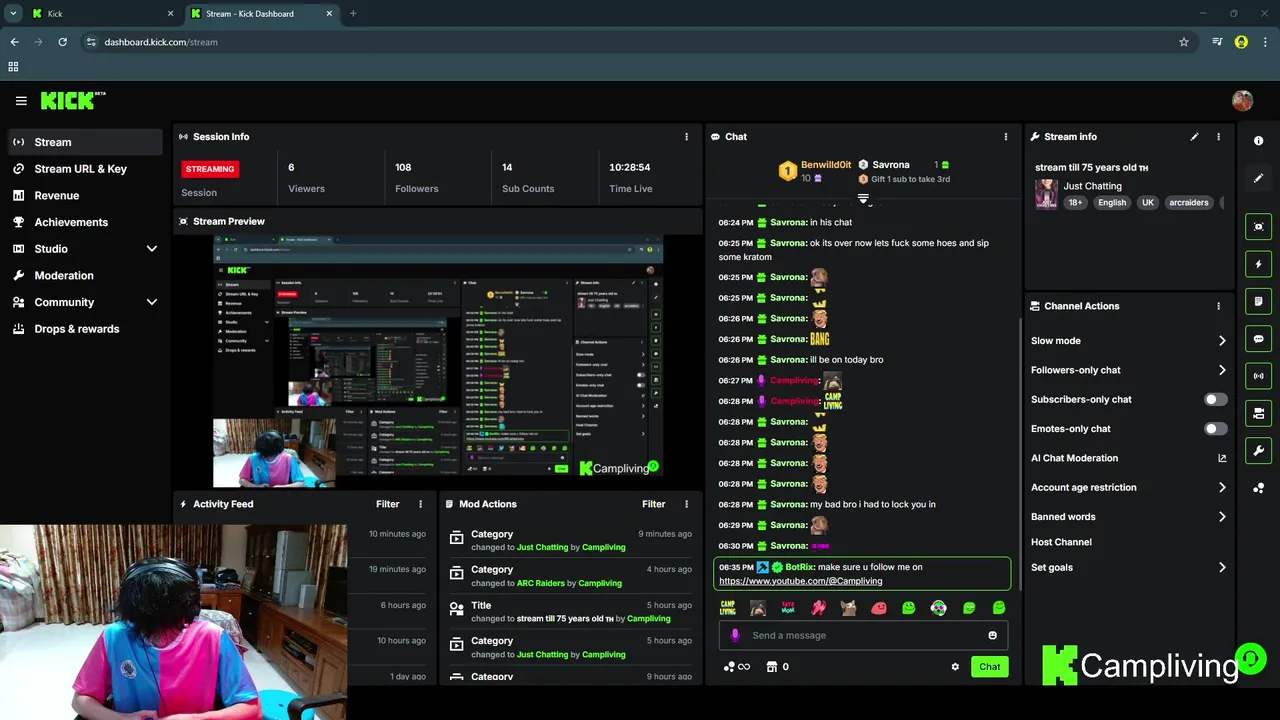The width and height of the screenshot is (1280, 720).
Task: Open the profile avatar menu
Action: point(1242,101)
